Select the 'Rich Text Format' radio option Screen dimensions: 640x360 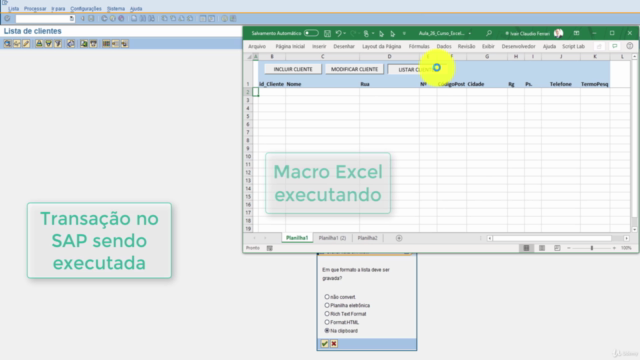click(x=327, y=314)
